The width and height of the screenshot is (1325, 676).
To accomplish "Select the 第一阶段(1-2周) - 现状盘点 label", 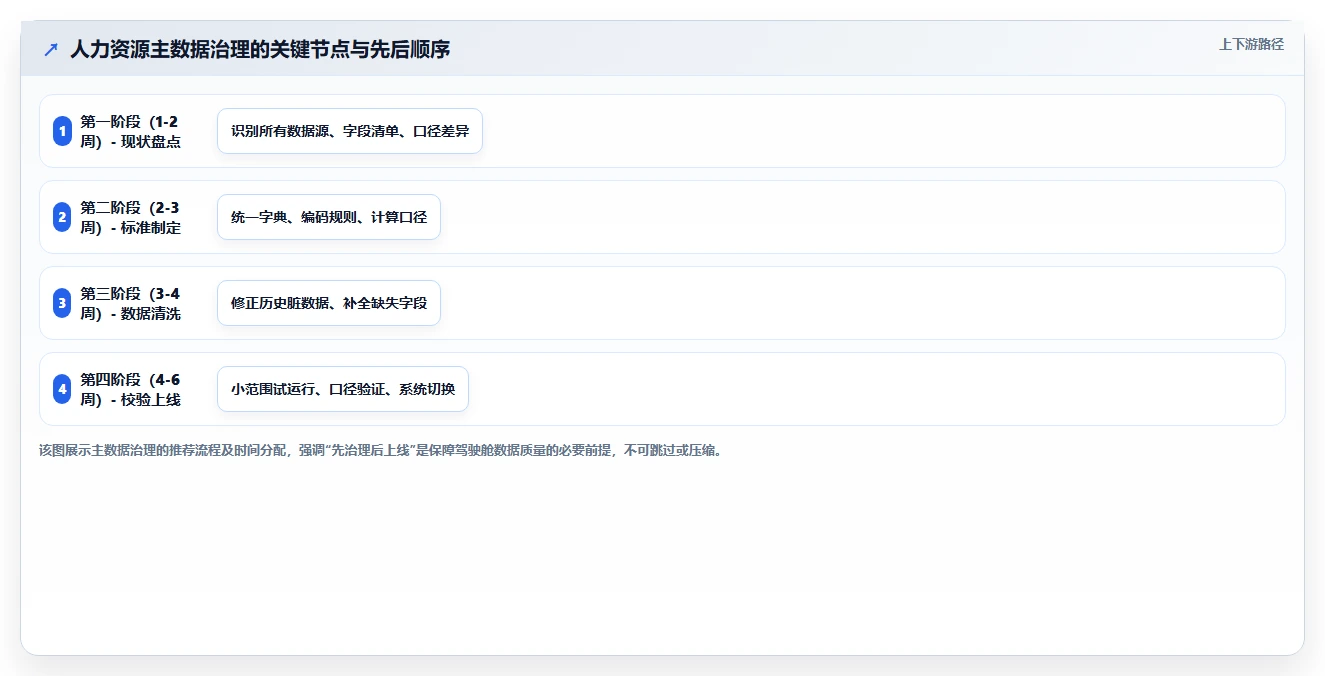I will pos(131,131).
